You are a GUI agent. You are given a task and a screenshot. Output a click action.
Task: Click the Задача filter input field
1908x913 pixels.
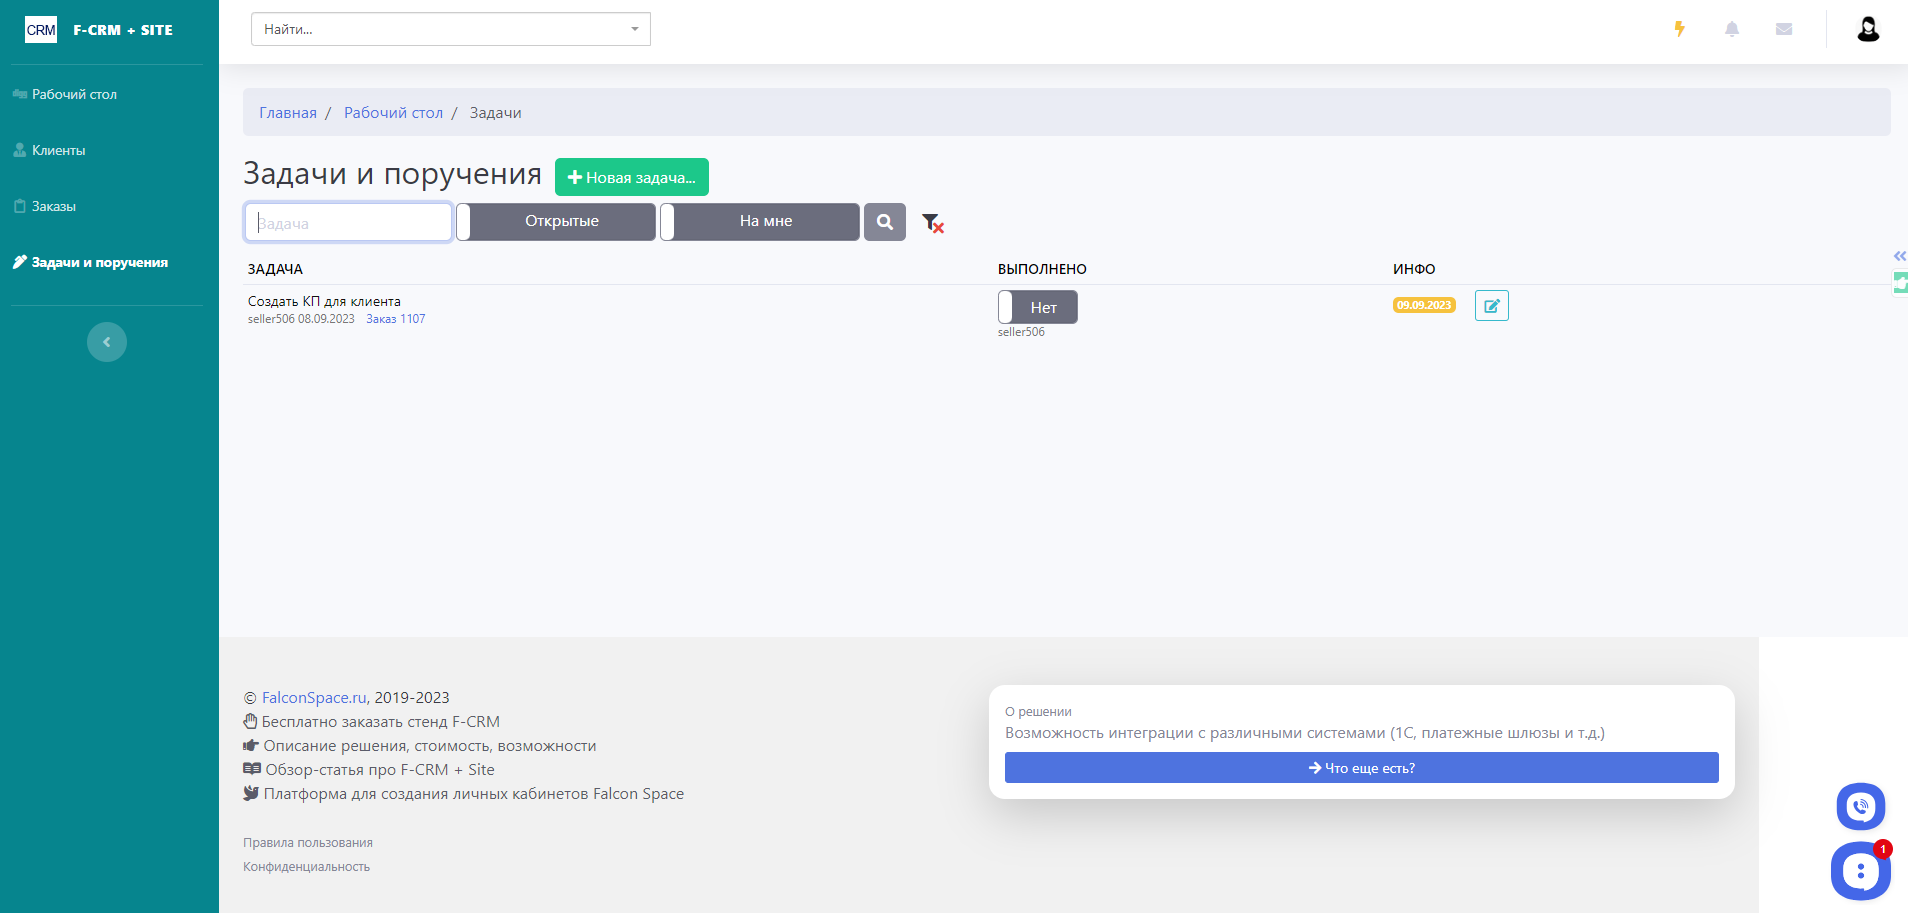pos(348,222)
